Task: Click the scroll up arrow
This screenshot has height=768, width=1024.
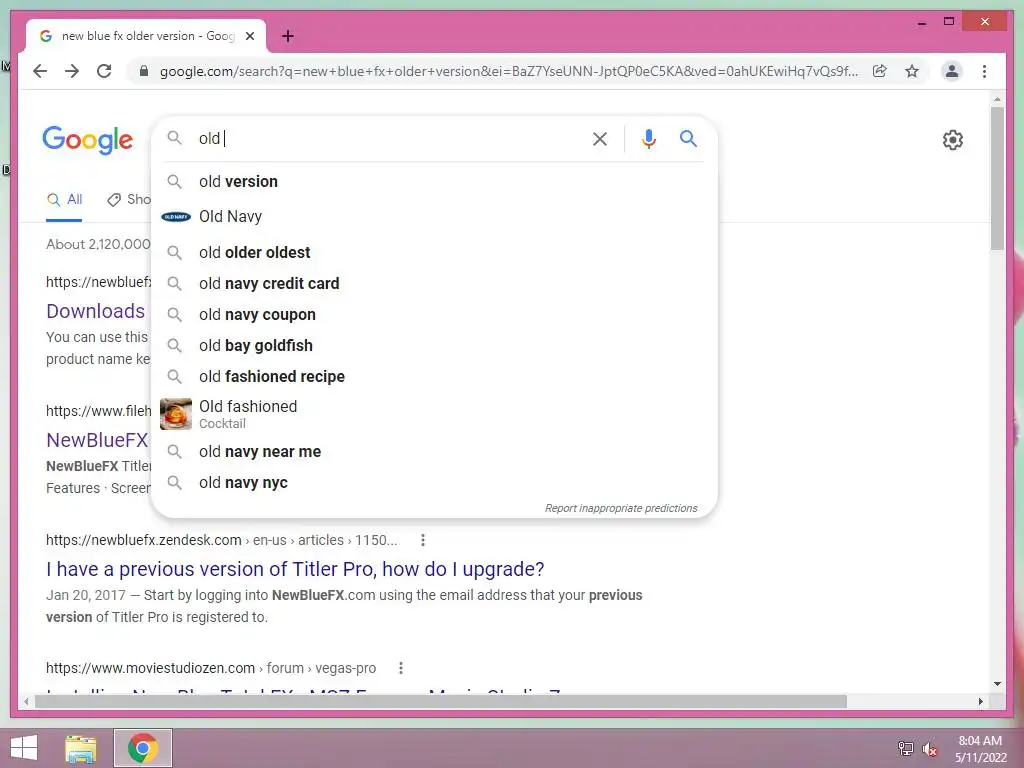Action: point(997,99)
